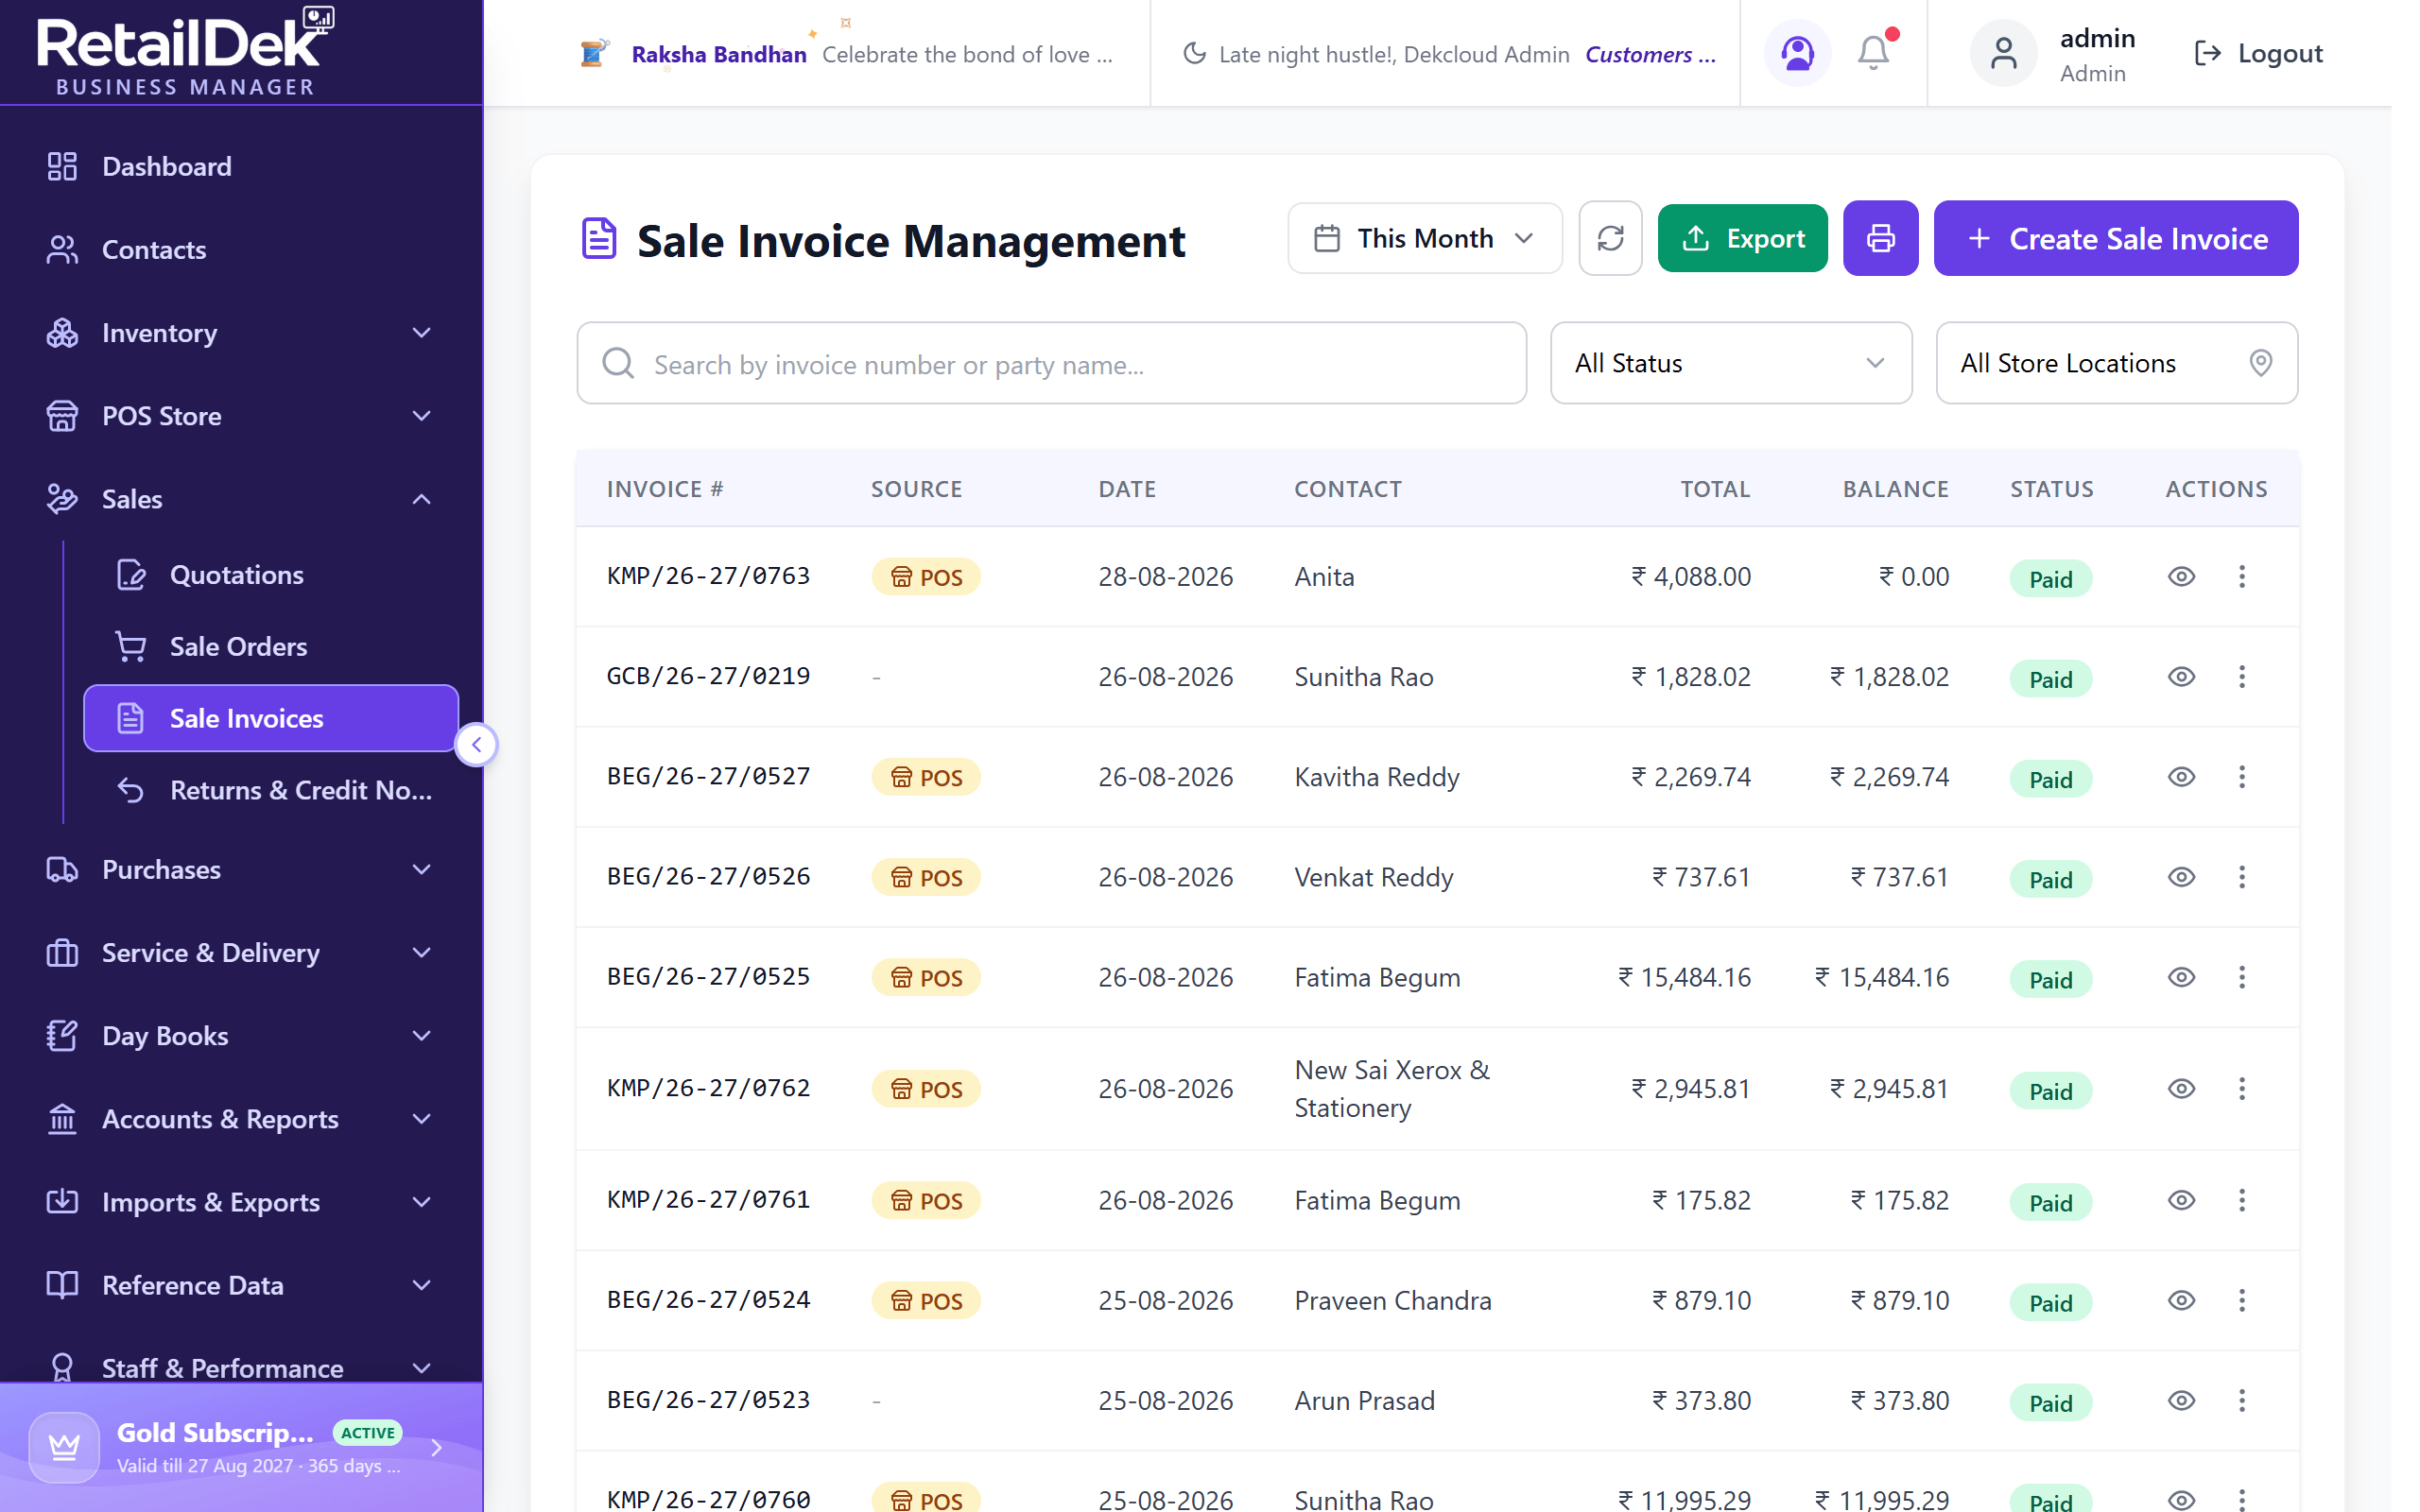
Task: Open more actions for invoice KMP/26-27/0761
Action: click(x=2241, y=1200)
